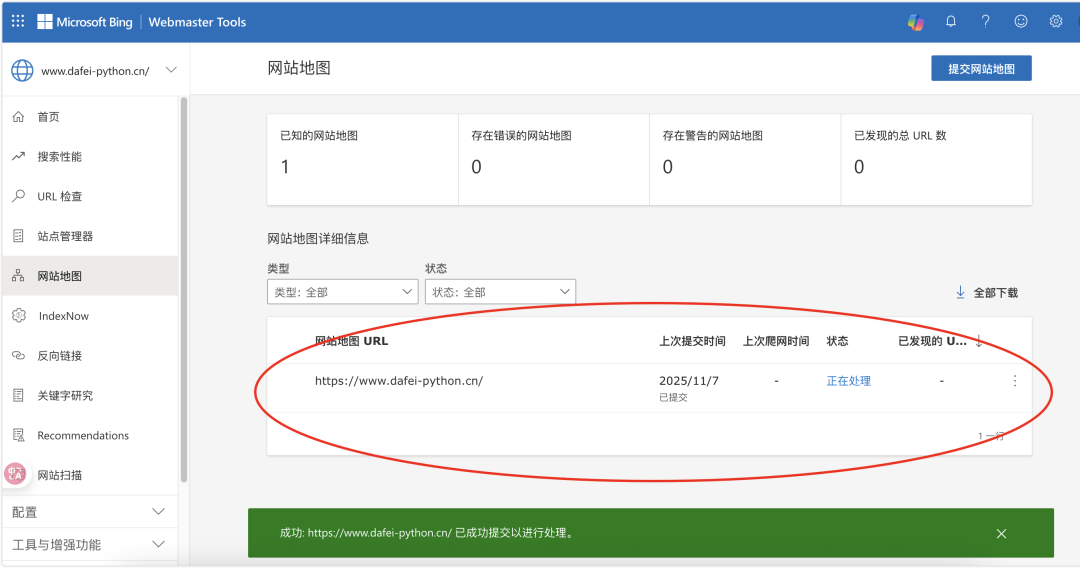Click the 已发现的总 URL 数 card
The width and height of the screenshot is (1080, 568).
(937, 160)
